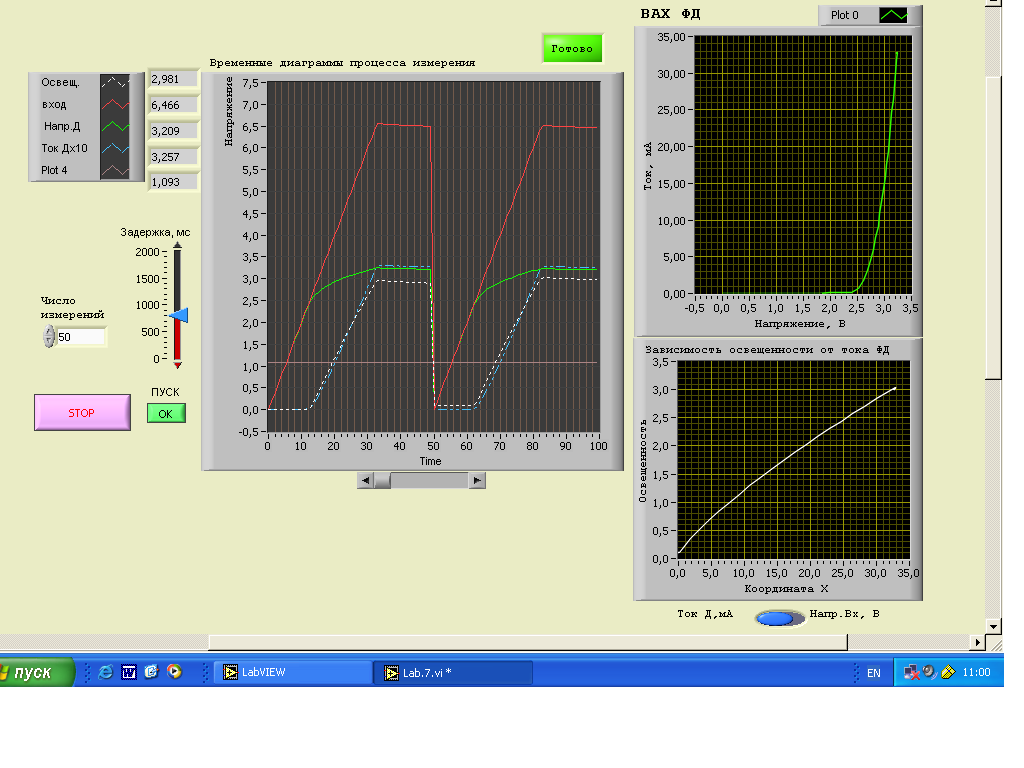Click the window vertical scrollbar down arrow
Screen dimensions: 1024x768
tap(993, 626)
